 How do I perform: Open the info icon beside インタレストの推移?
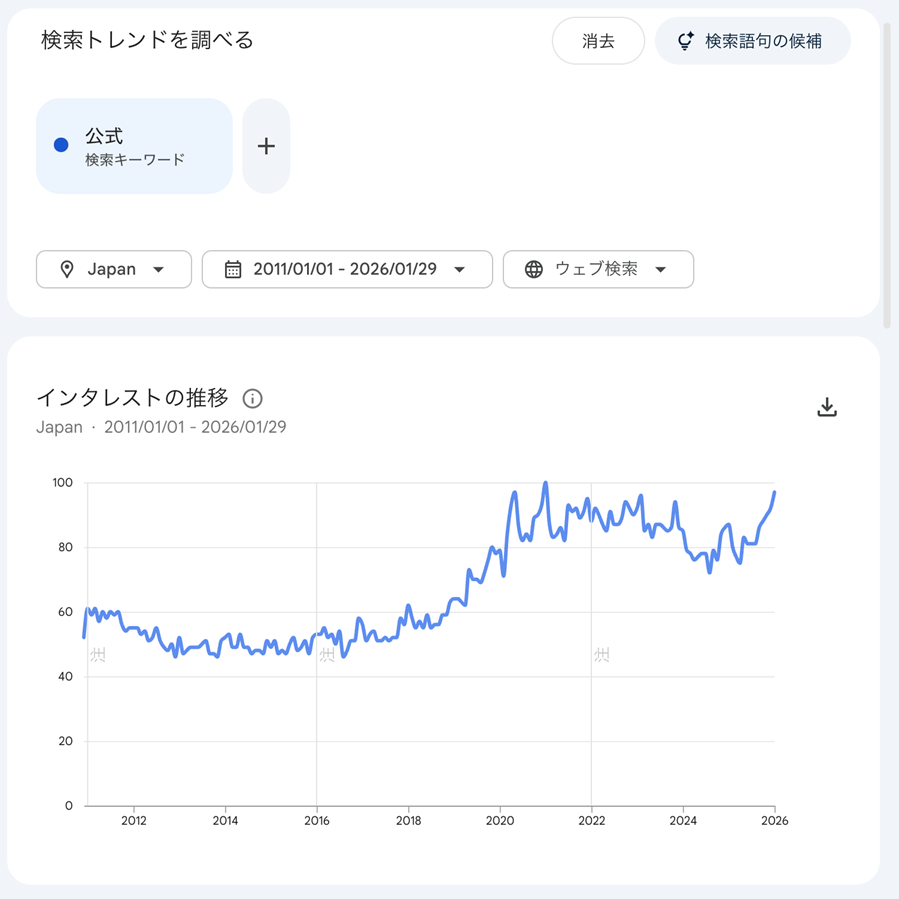pyautogui.click(x=253, y=399)
